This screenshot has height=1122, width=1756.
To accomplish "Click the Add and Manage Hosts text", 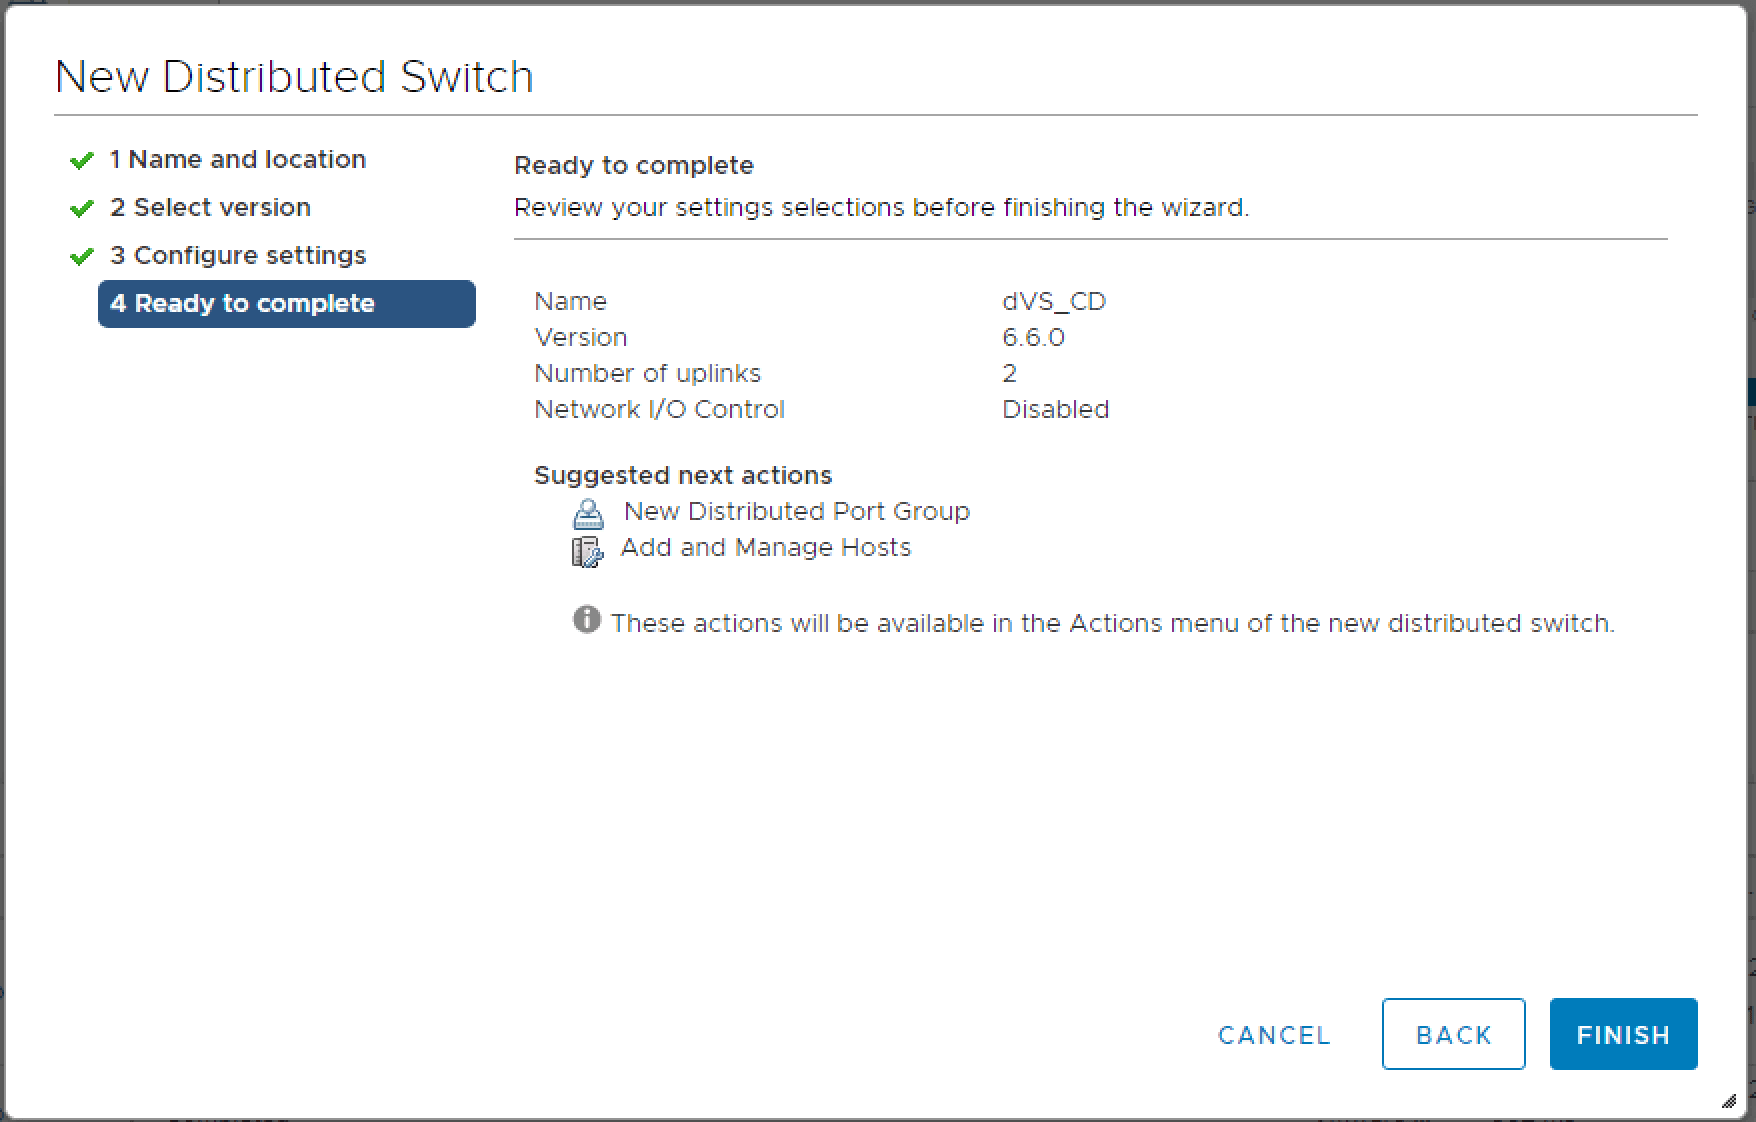I will point(765,548).
